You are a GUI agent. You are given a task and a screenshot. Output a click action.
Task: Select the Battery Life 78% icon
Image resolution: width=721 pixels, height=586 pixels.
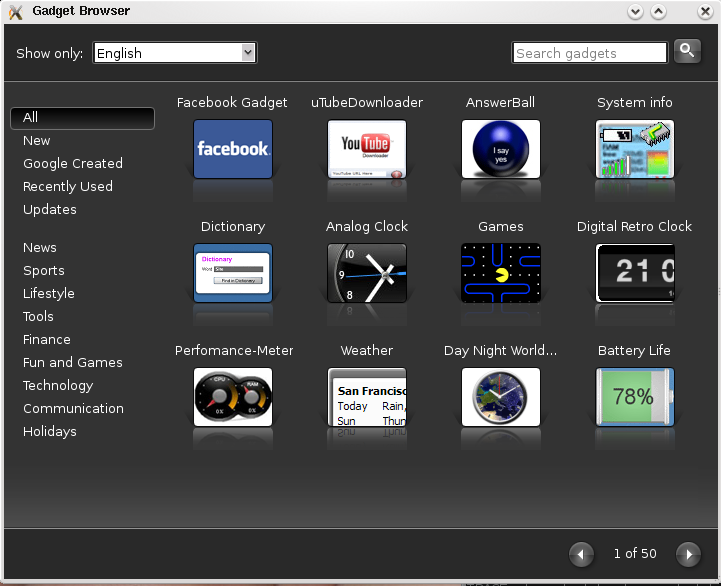click(x=635, y=397)
